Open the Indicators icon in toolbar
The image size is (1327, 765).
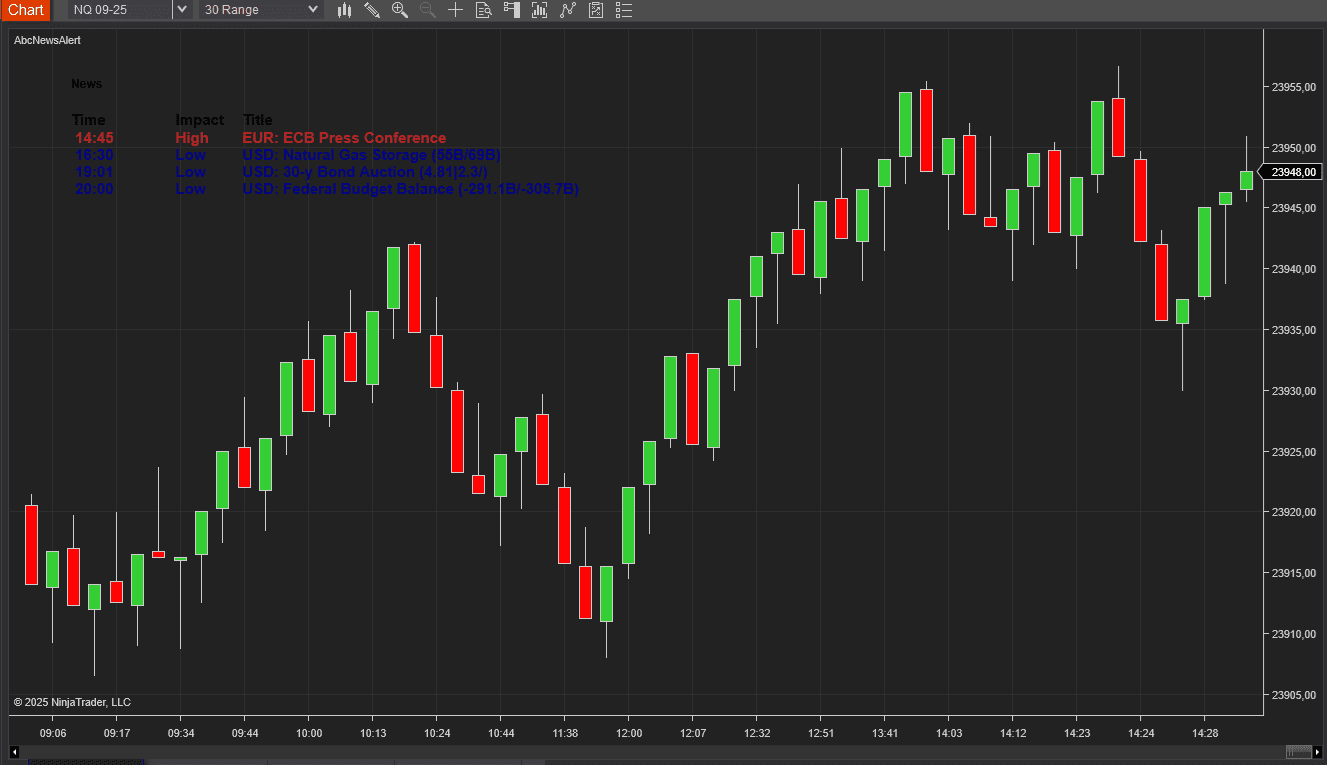(540, 10)
